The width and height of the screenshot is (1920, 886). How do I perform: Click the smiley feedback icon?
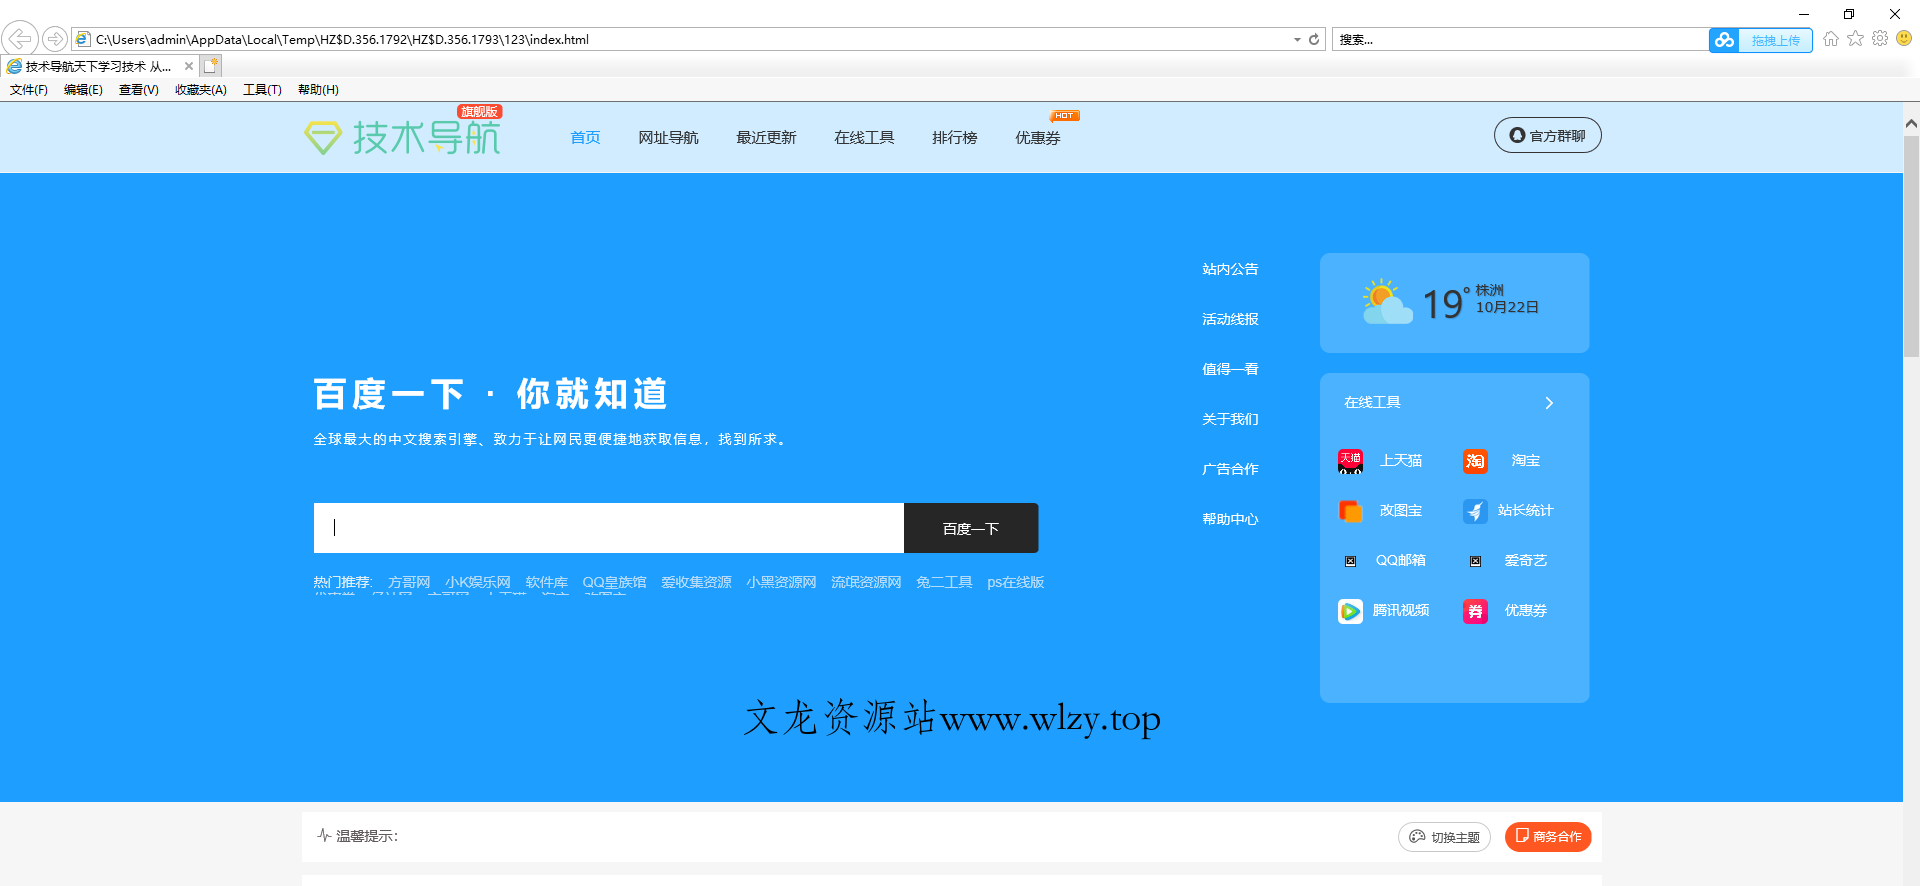[x=1904, y=39]
